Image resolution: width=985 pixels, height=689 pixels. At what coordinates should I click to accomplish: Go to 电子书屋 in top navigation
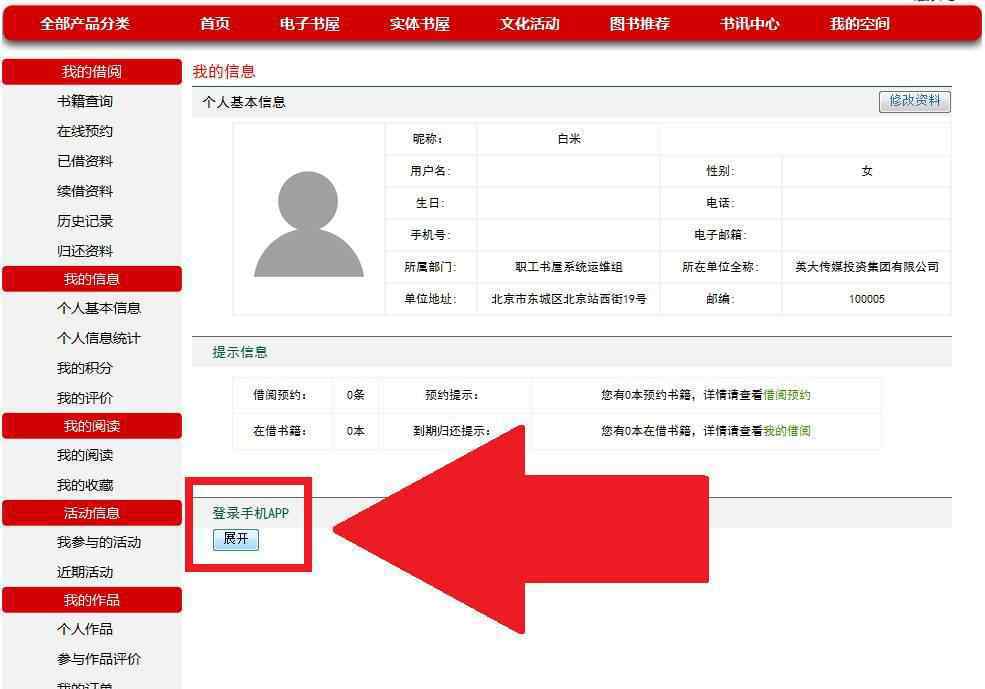(310, 24)
